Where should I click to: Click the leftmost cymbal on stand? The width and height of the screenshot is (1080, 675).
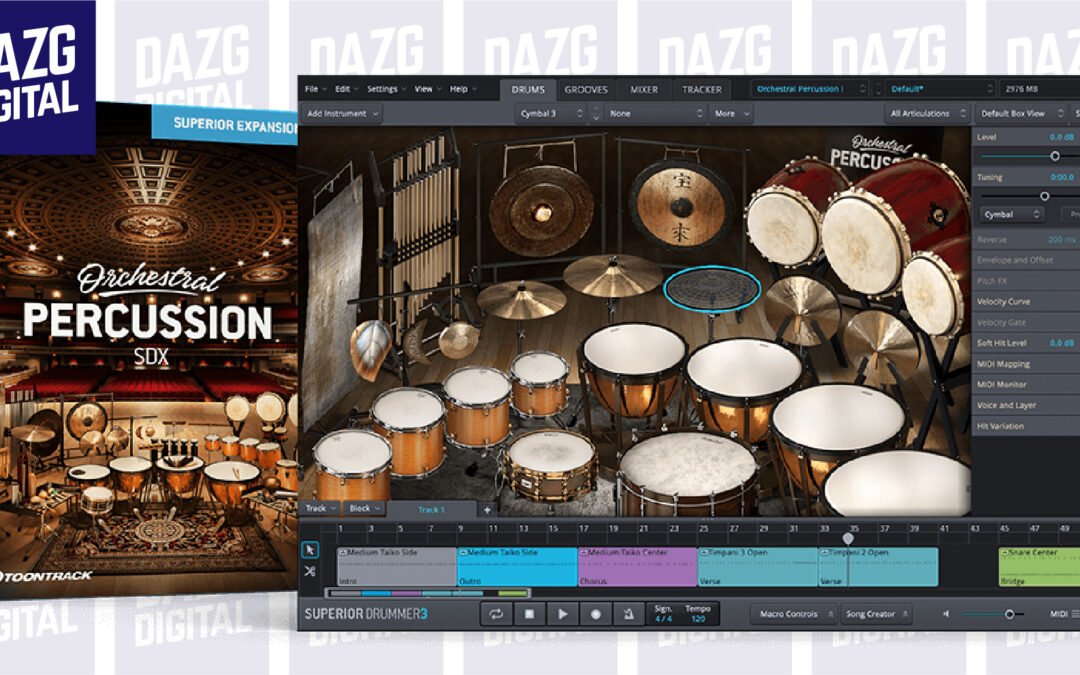(521, 299)
